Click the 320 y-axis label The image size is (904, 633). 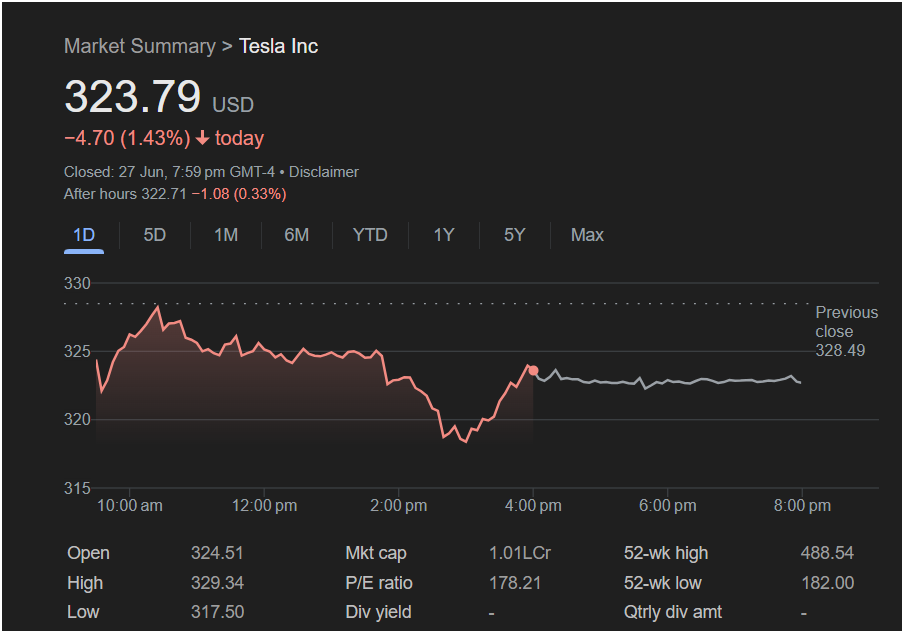point(77,420)
